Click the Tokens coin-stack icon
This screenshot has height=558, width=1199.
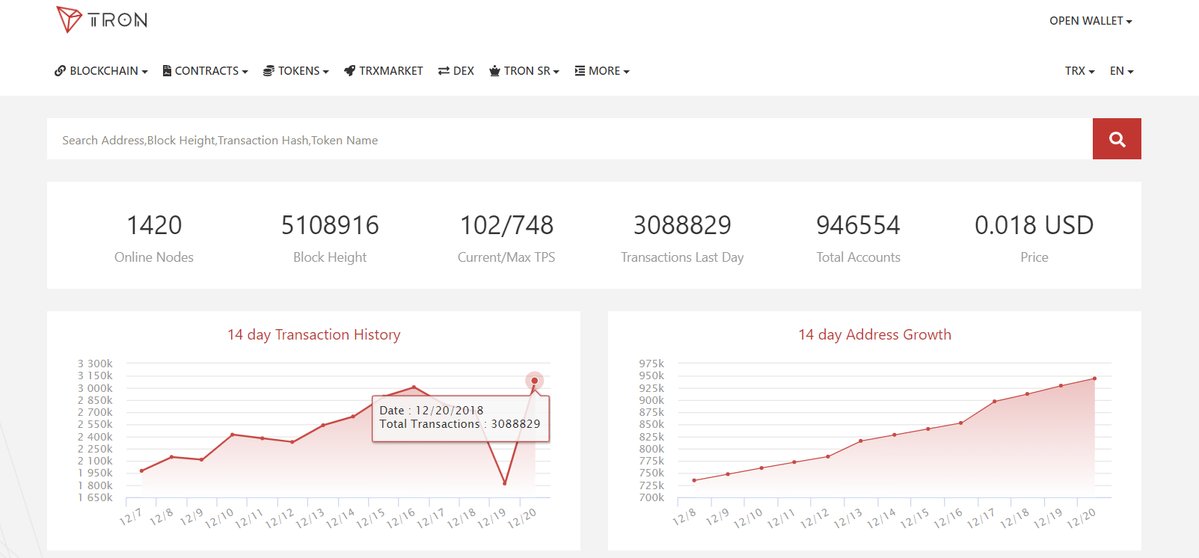click(x=268, y=71)
